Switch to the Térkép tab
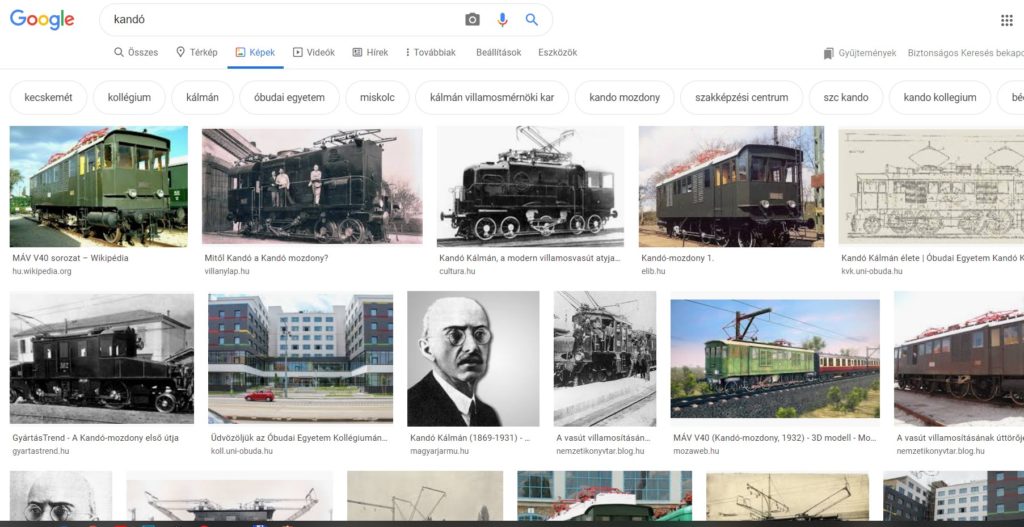Image resolution: width=1024 pixels, height=527 pixels. 197,52
